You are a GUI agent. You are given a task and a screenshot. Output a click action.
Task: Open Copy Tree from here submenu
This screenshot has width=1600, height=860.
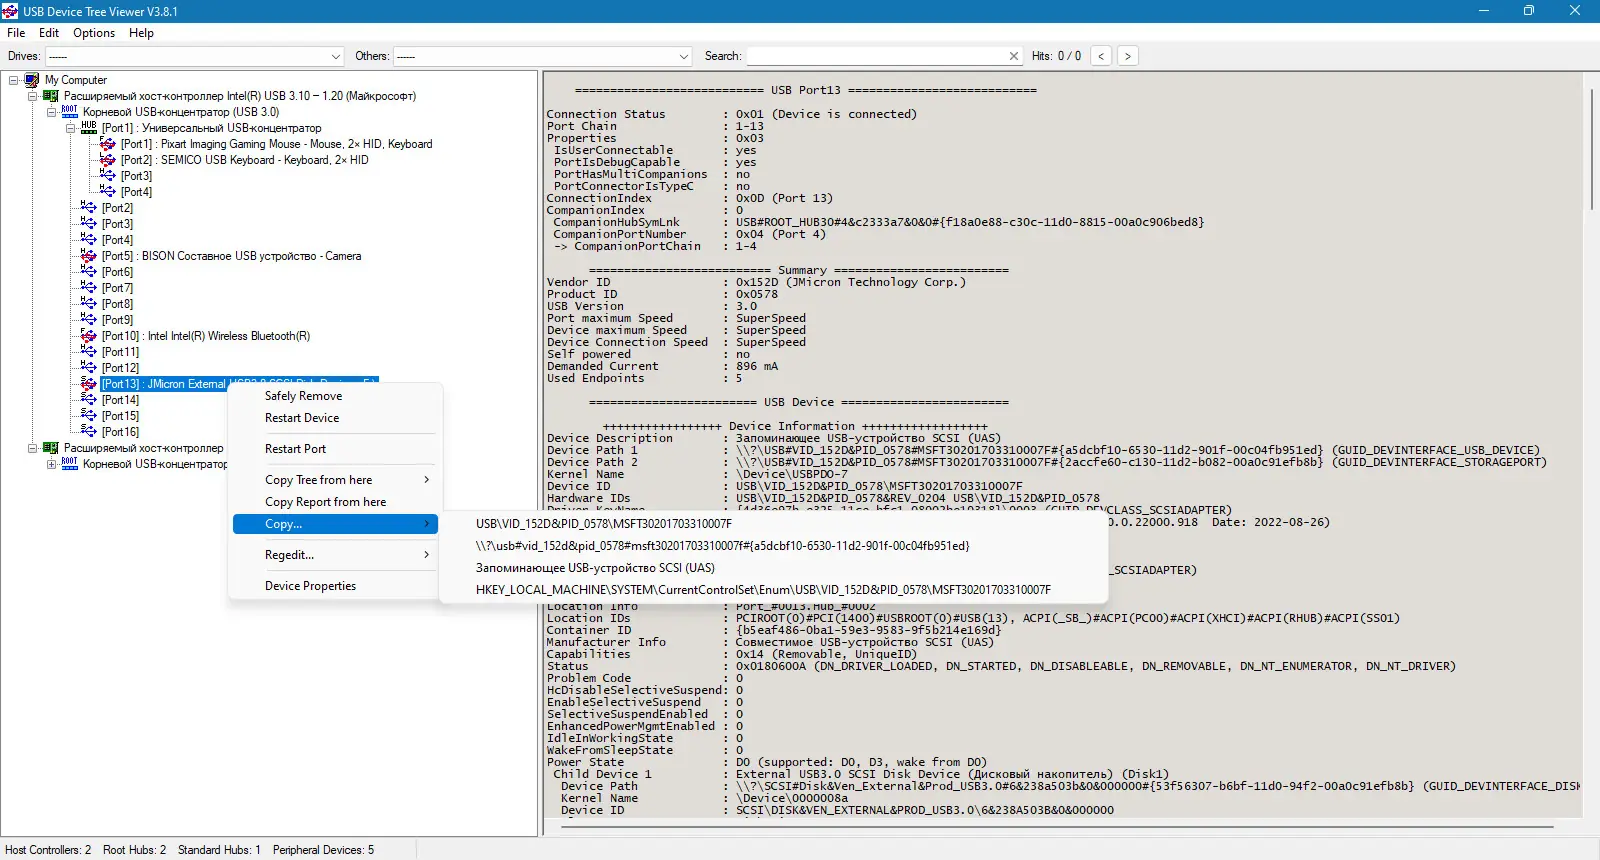coord(336,480)
